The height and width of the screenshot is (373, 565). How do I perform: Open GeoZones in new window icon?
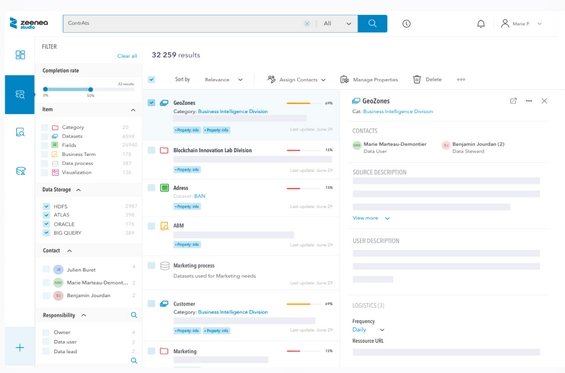point(513,101)
